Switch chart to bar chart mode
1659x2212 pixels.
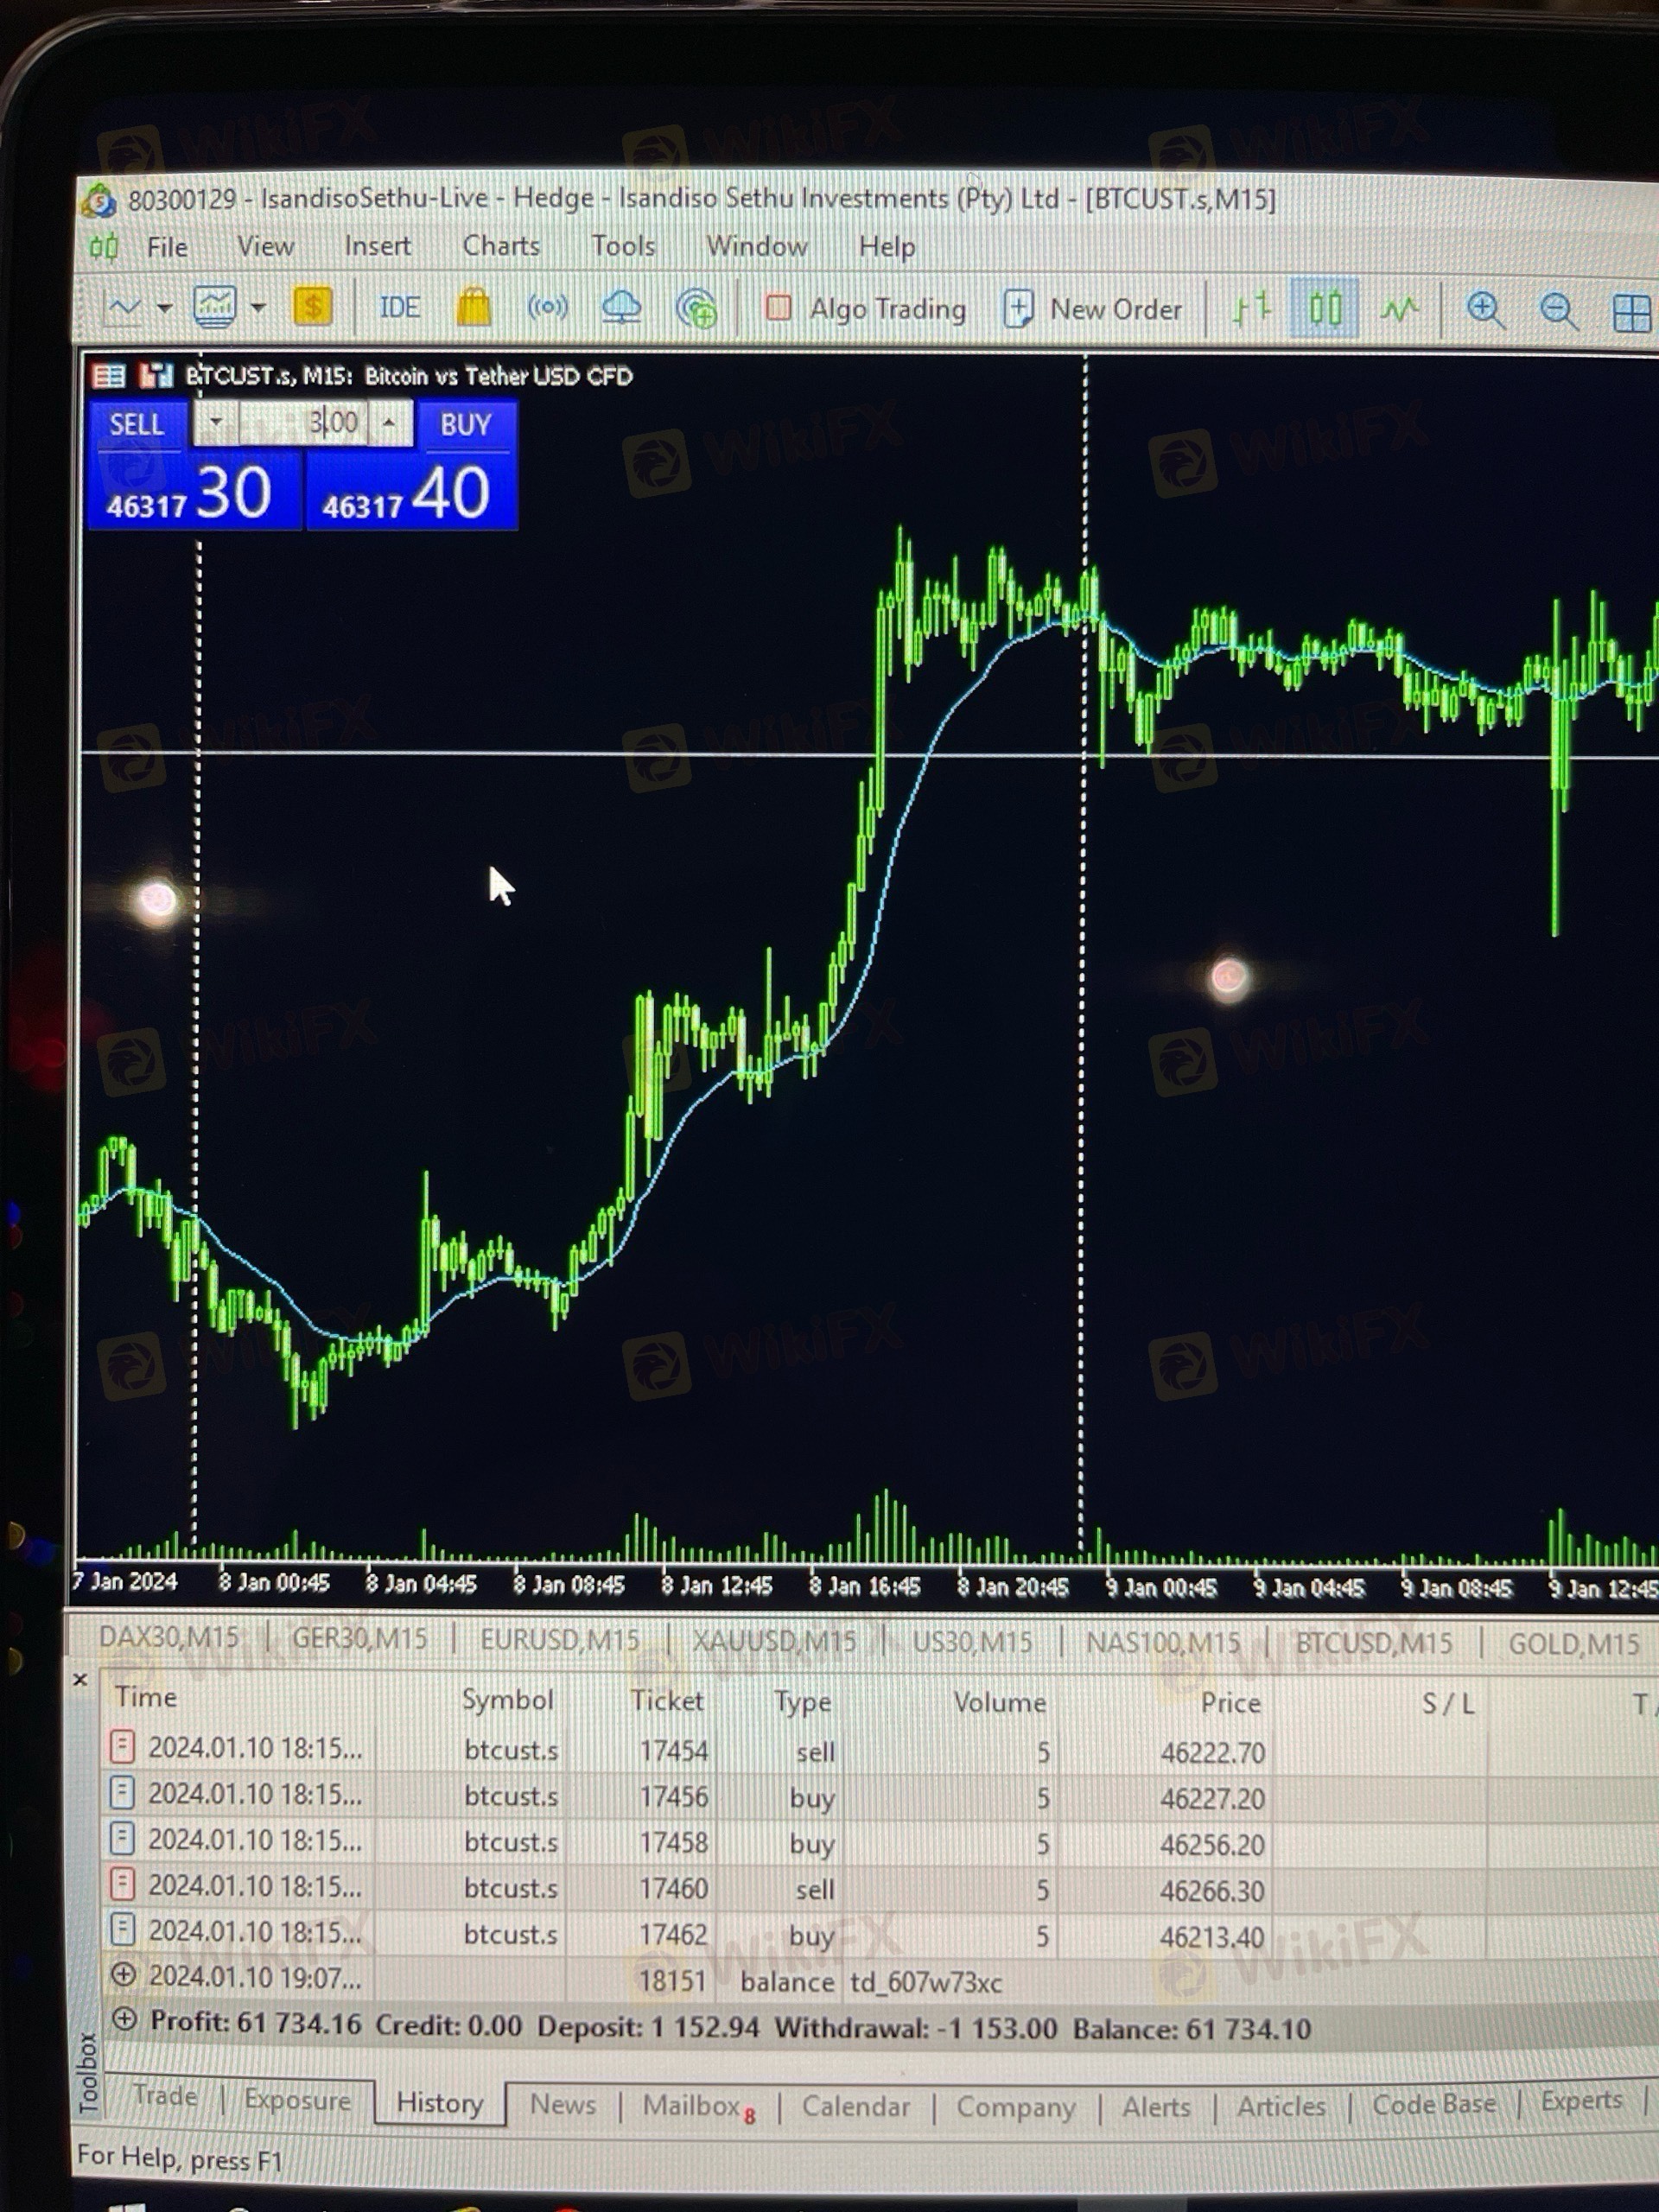coord(1251,308)
